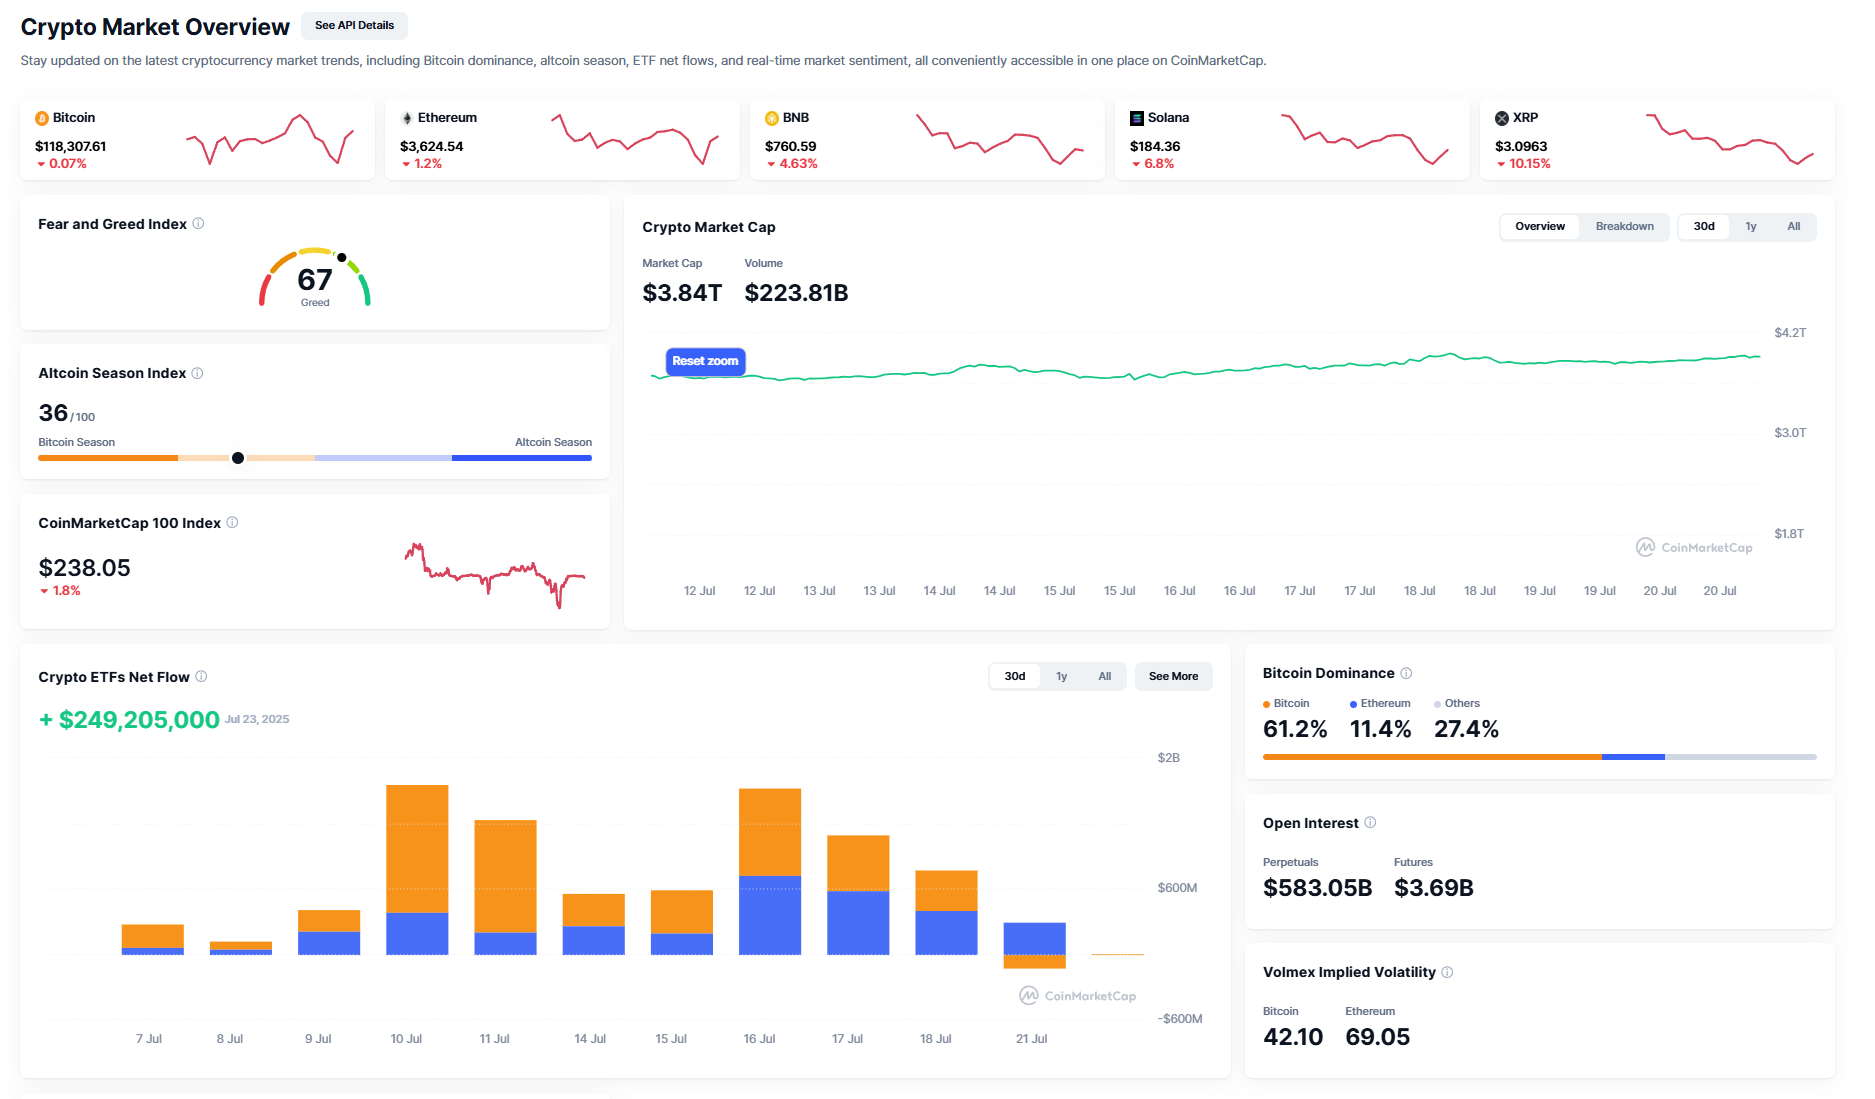Viewport: 1875px width, 1099px height.
Task: Click Ethereum legend in Bitcoin Dominance
Action: 1380,703
